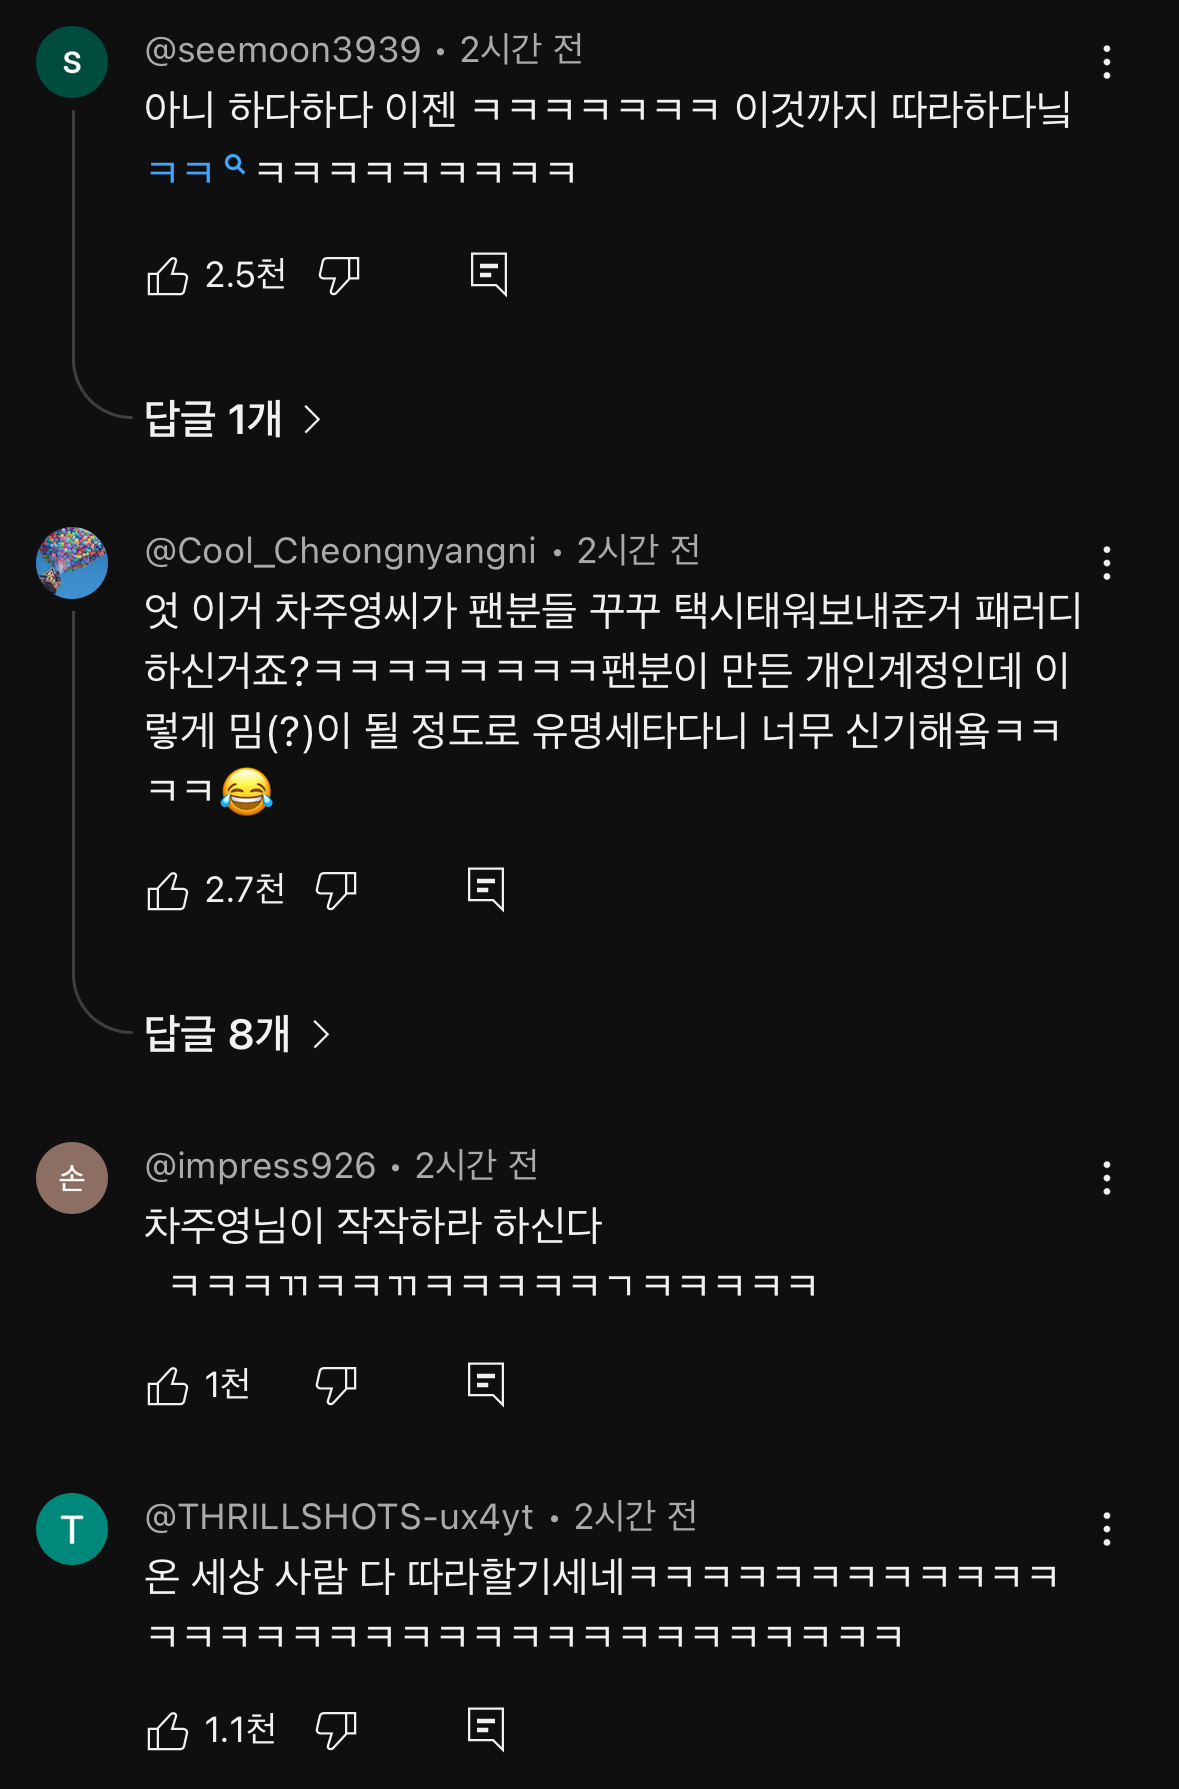Screen dimensions: 1179x1789
Task: Dislike the @seemoon3939 comment
Action: [339, 275]
